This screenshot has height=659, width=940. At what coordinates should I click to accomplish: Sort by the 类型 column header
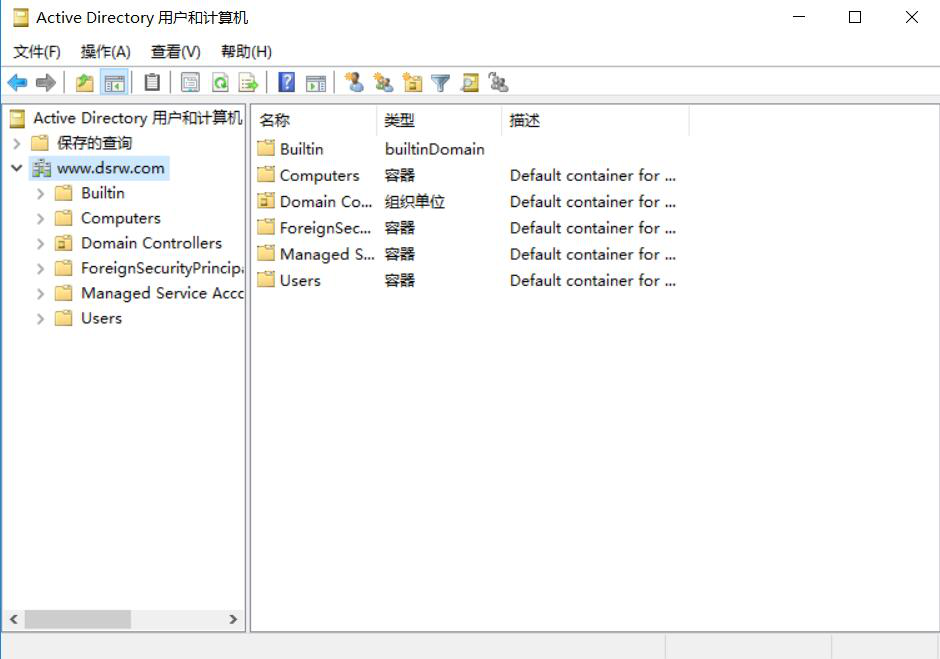tap(439, 121)
